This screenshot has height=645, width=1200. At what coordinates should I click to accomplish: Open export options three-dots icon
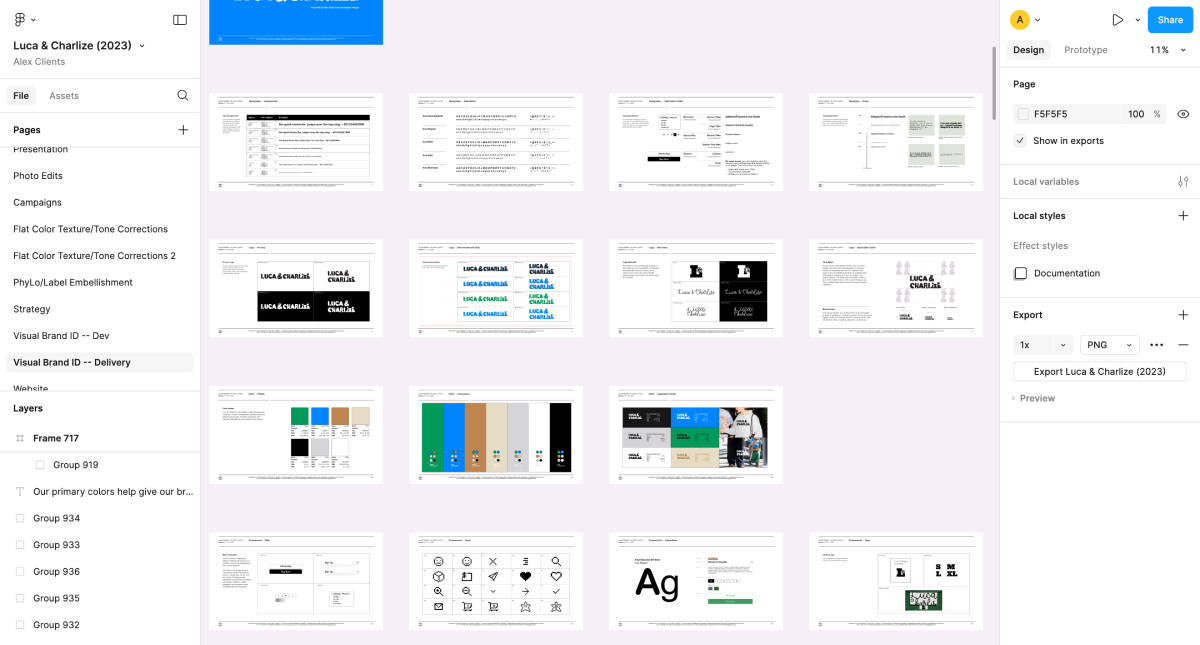[x=1157, y=345]
